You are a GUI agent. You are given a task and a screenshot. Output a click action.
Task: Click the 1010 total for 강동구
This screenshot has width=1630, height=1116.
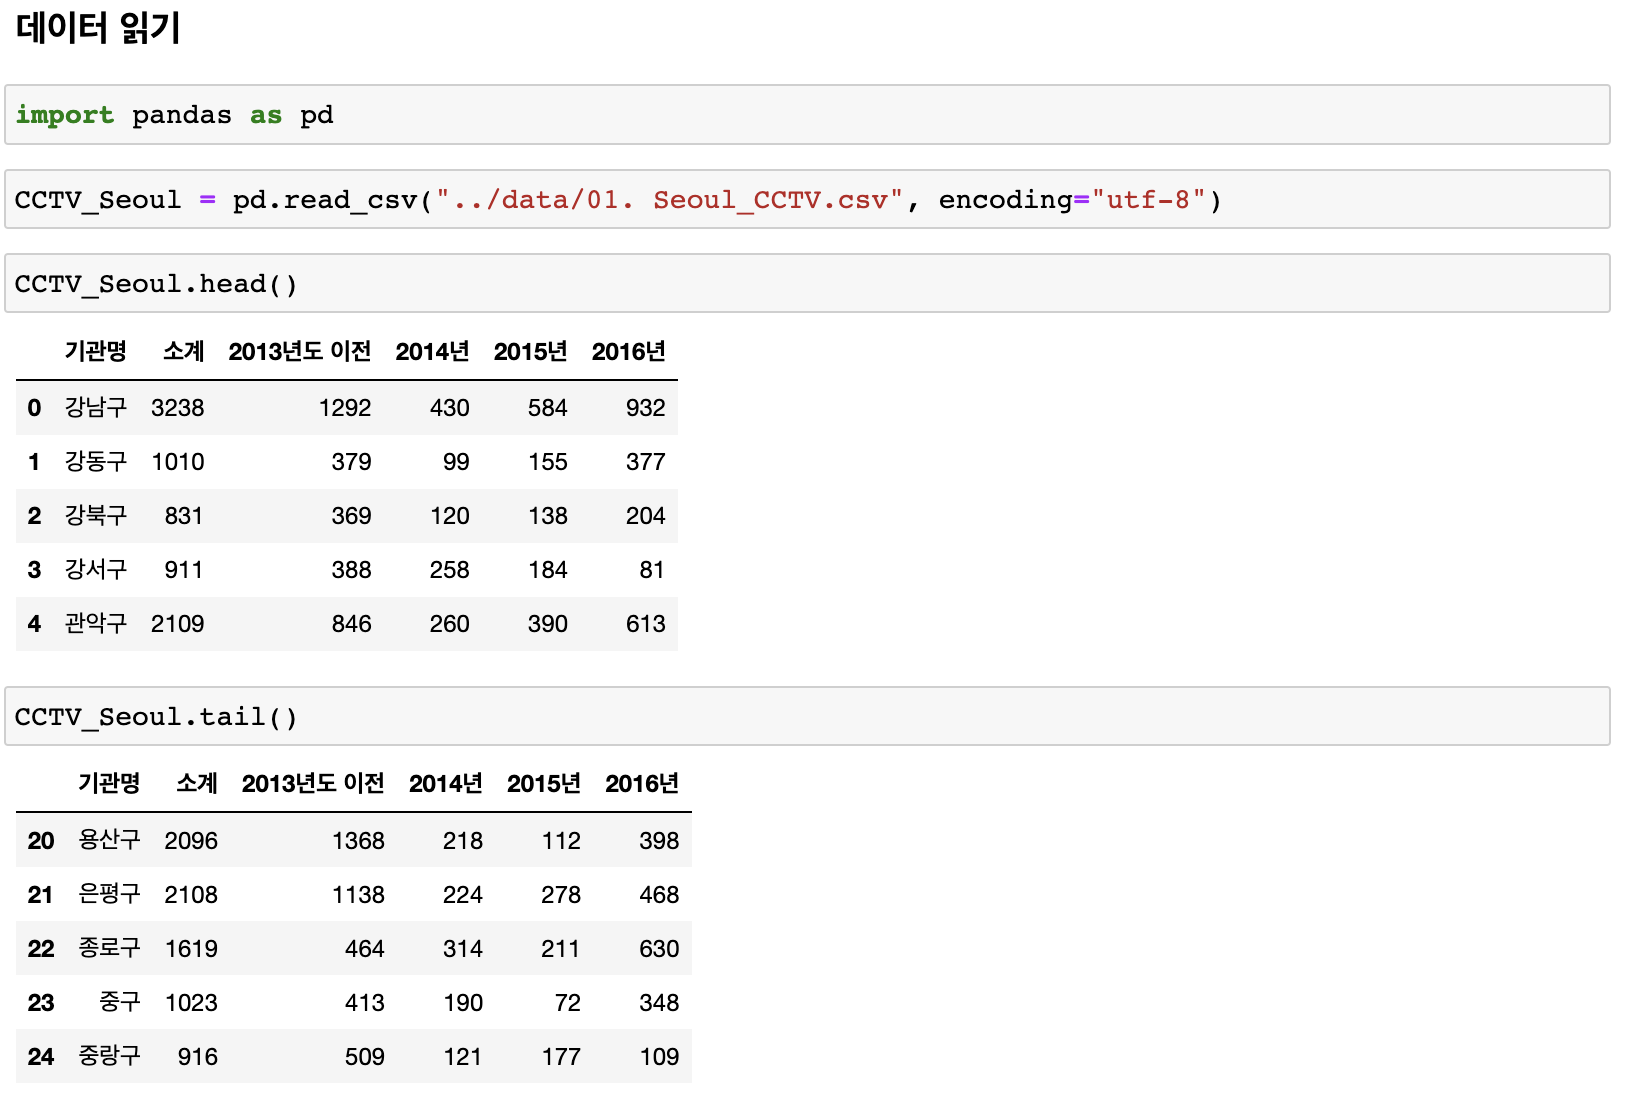coord(178,462)
